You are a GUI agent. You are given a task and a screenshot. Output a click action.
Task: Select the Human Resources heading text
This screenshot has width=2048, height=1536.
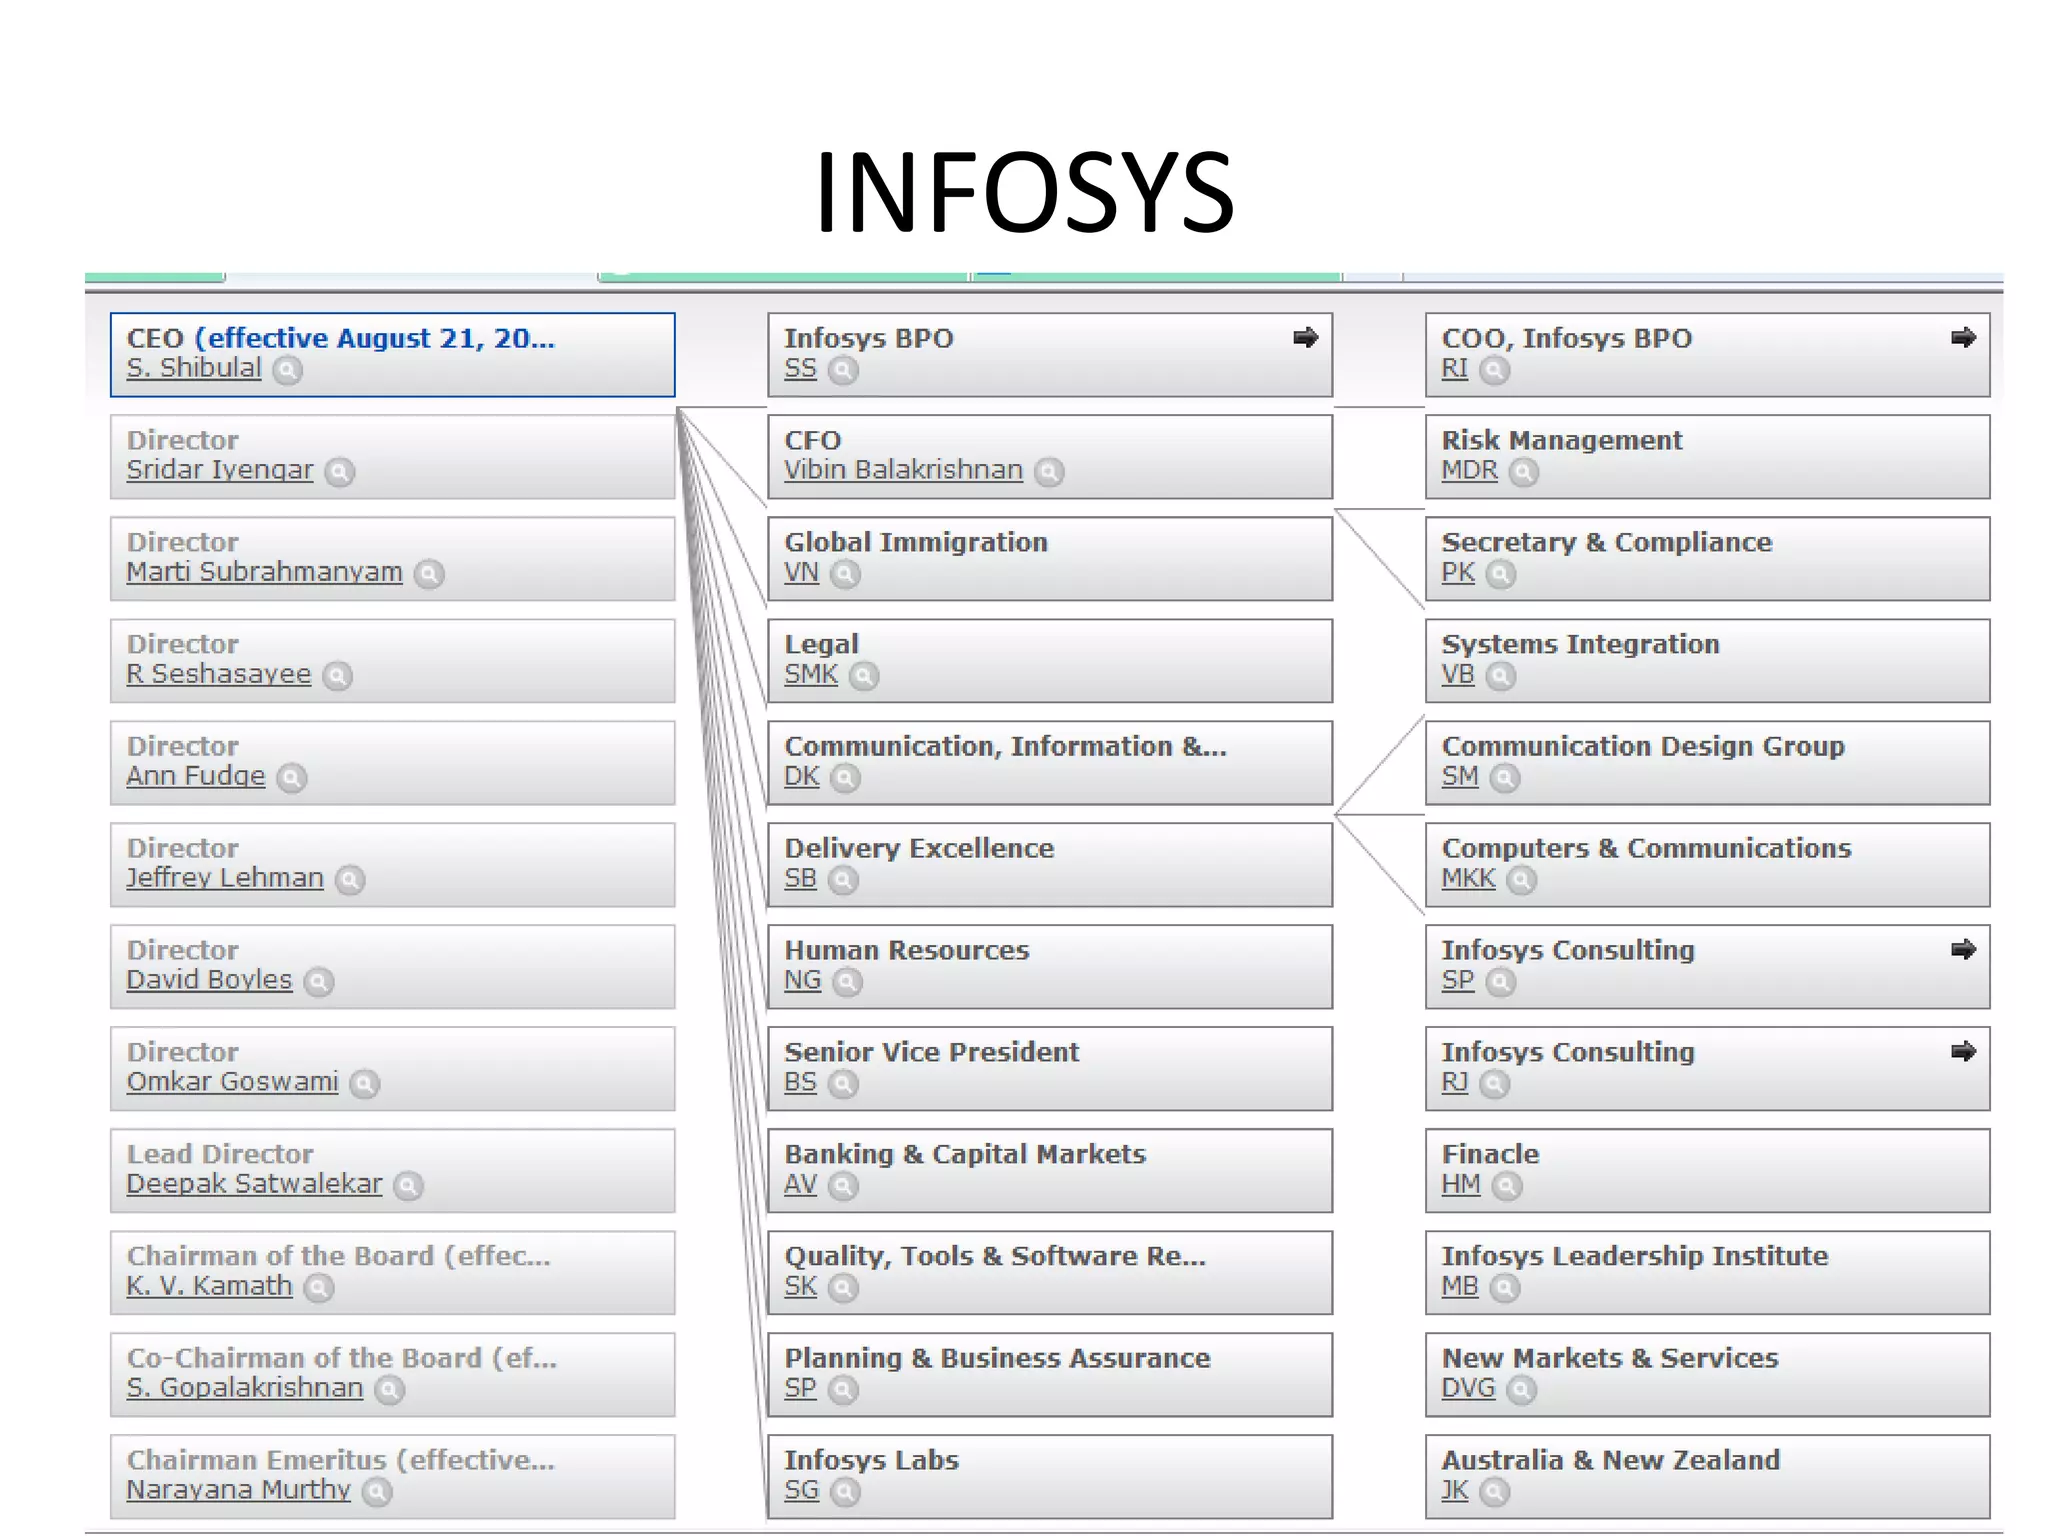click(907, 950)
